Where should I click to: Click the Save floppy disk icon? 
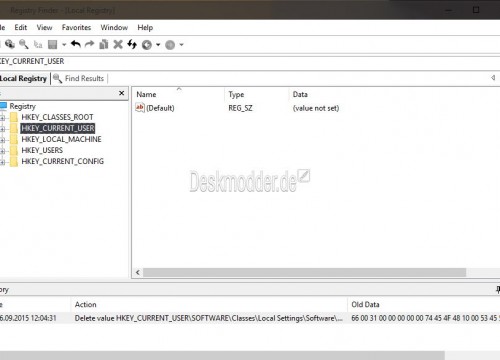53,44
